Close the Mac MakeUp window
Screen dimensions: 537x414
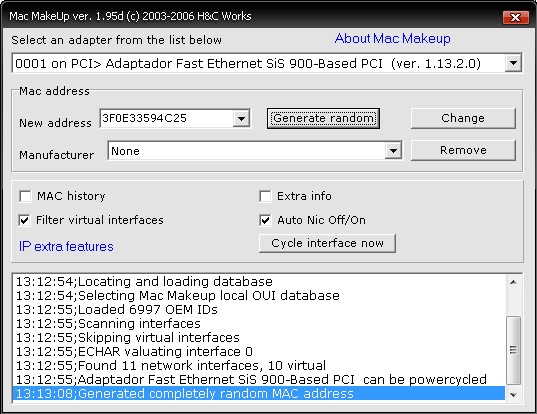[515, 17]
